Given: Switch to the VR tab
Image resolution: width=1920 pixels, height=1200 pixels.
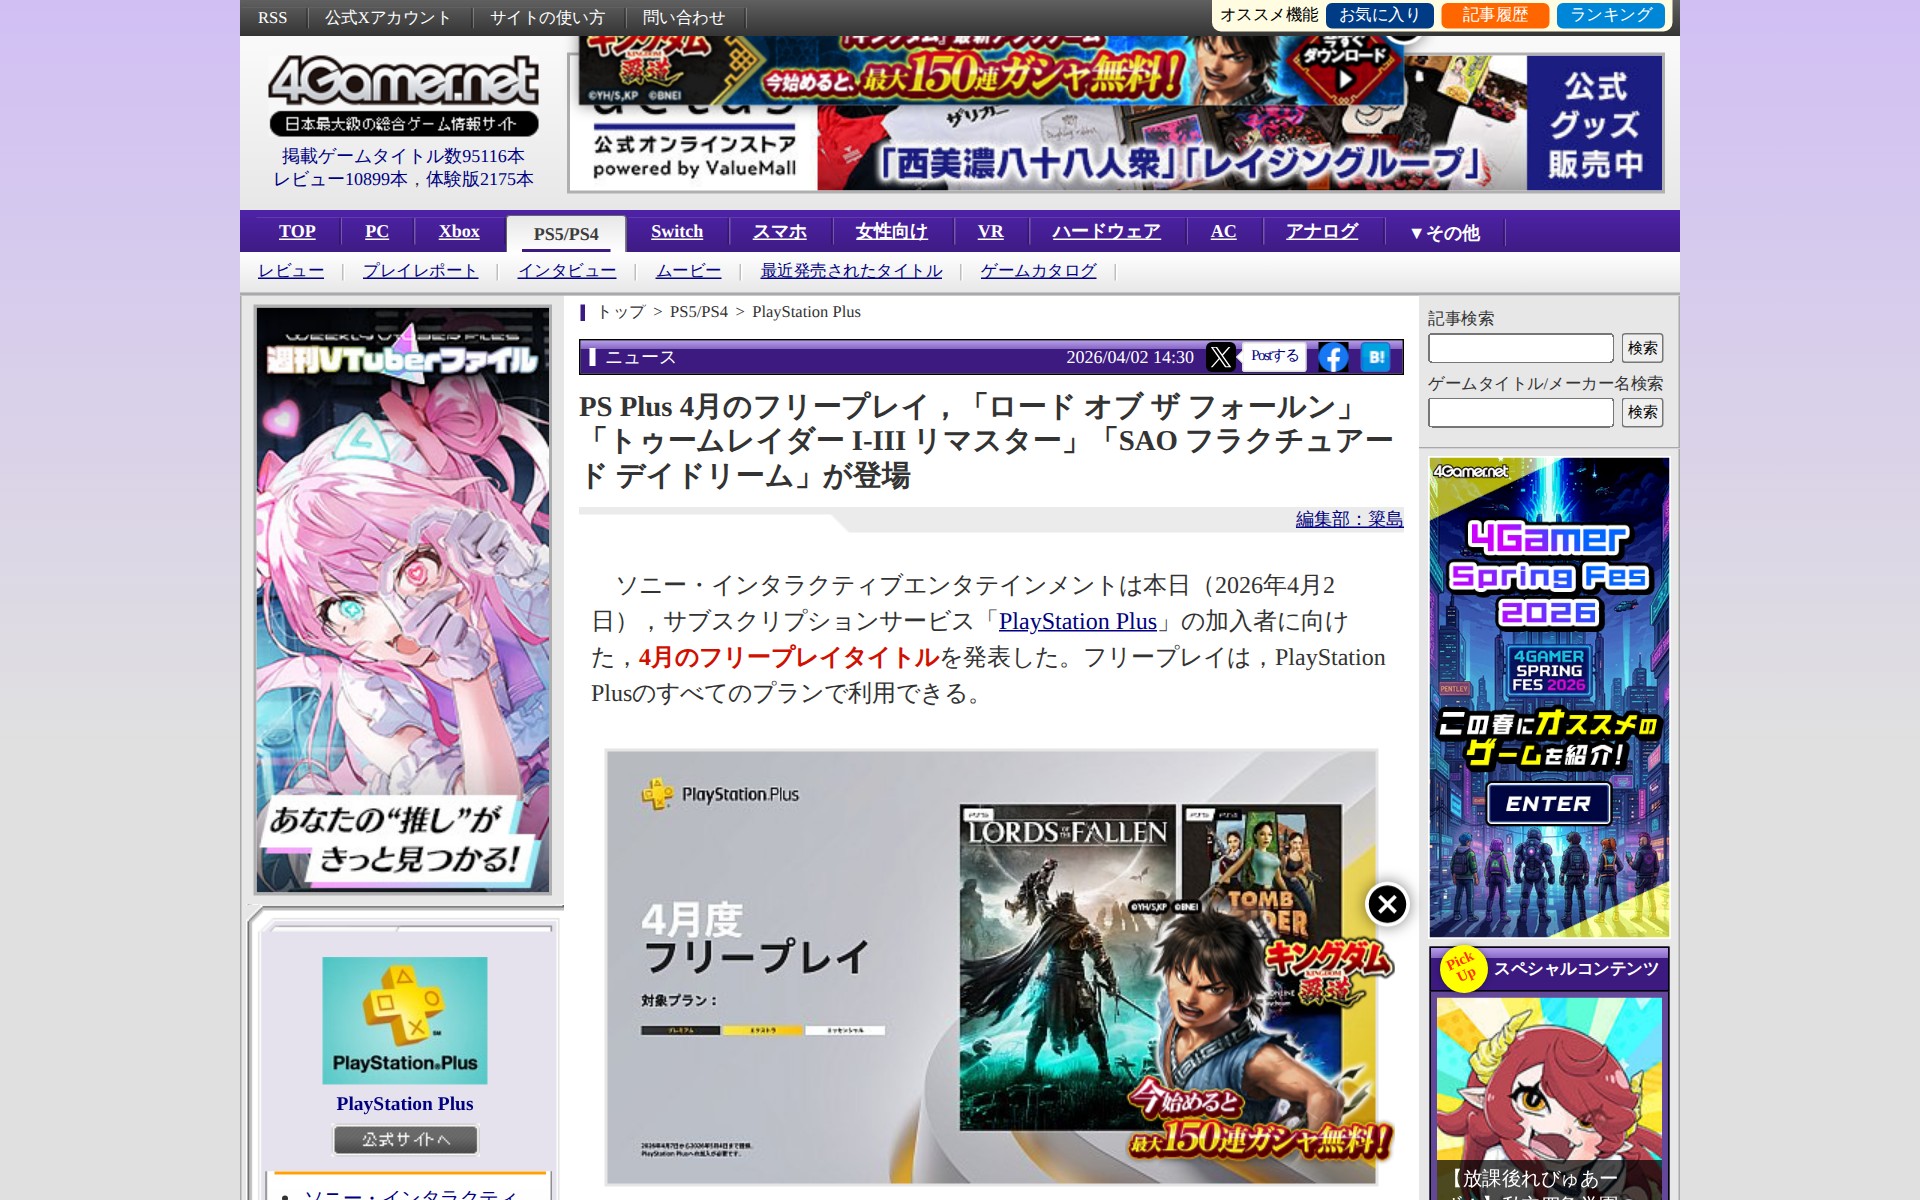Looking at the screenshot, I should tap(991, 232).
